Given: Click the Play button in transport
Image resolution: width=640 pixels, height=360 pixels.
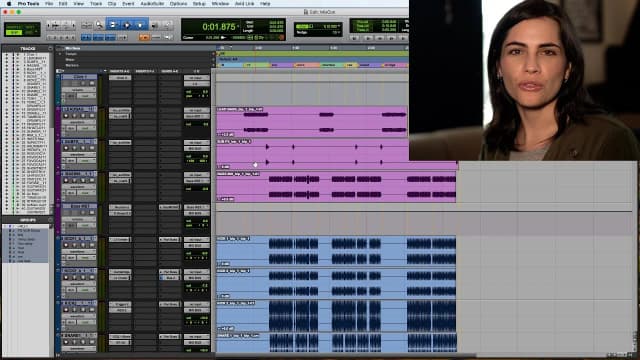Looking at the screenshot, I should coord(368,38).
